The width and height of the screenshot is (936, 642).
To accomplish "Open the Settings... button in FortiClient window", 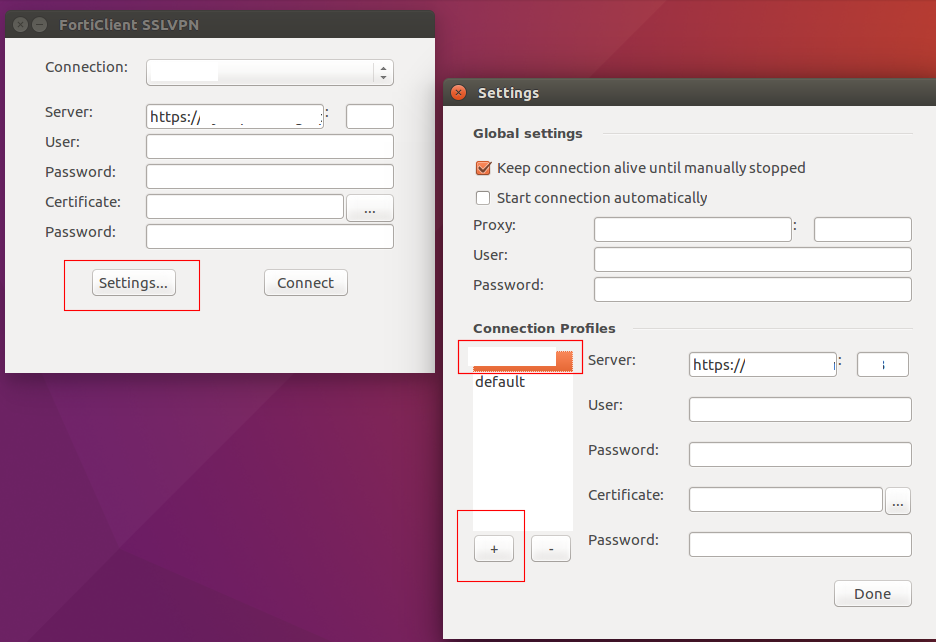I will coord(134,282).
